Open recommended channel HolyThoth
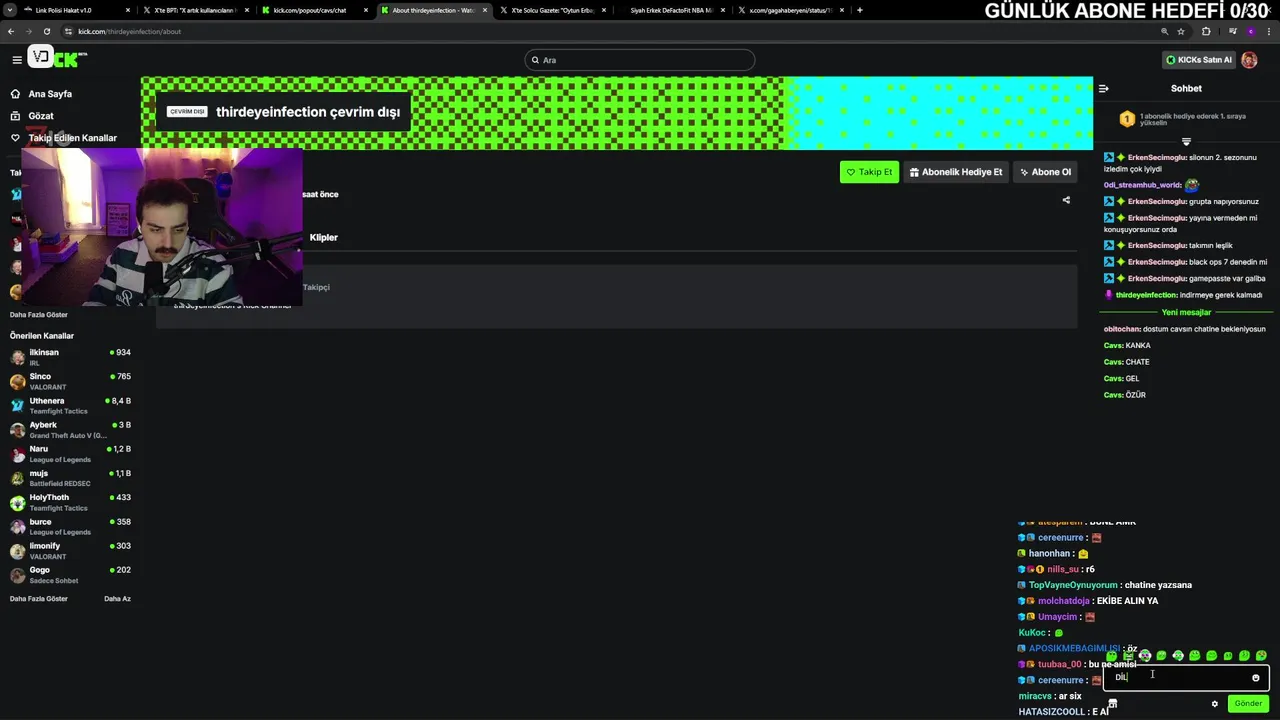This screenshot has width=1280, height=720. tap(70, 502)
